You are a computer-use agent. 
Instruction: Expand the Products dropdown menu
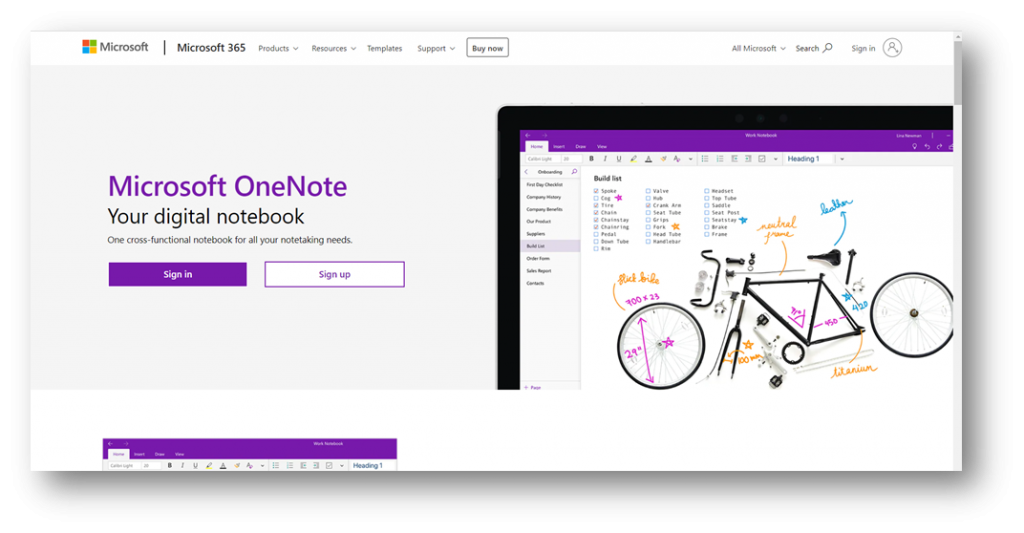(278, 48)
